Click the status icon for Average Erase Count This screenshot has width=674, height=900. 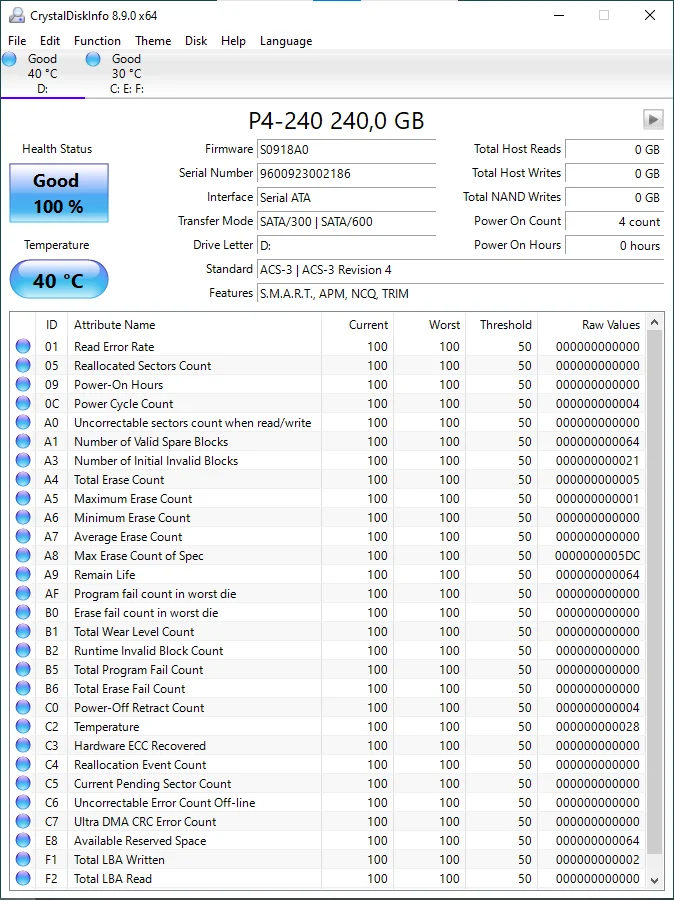tap(23, 536)
